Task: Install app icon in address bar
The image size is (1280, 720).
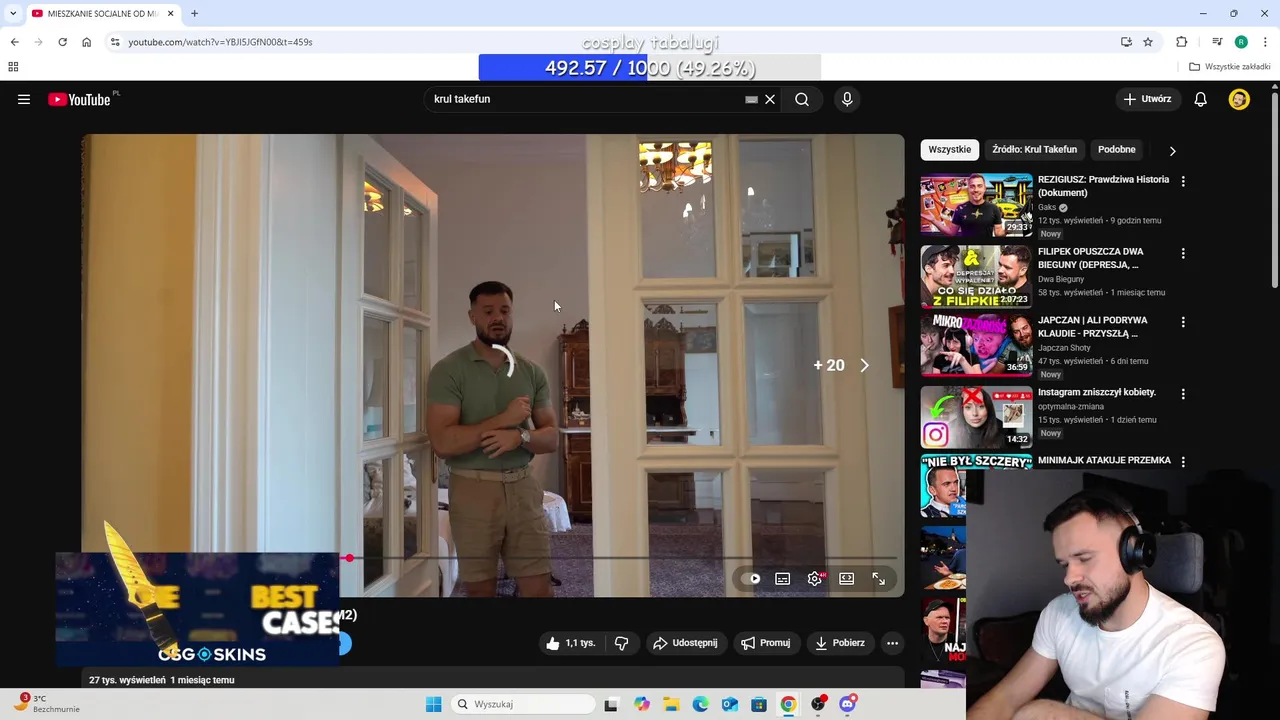Action: (x=1126, y=42)
